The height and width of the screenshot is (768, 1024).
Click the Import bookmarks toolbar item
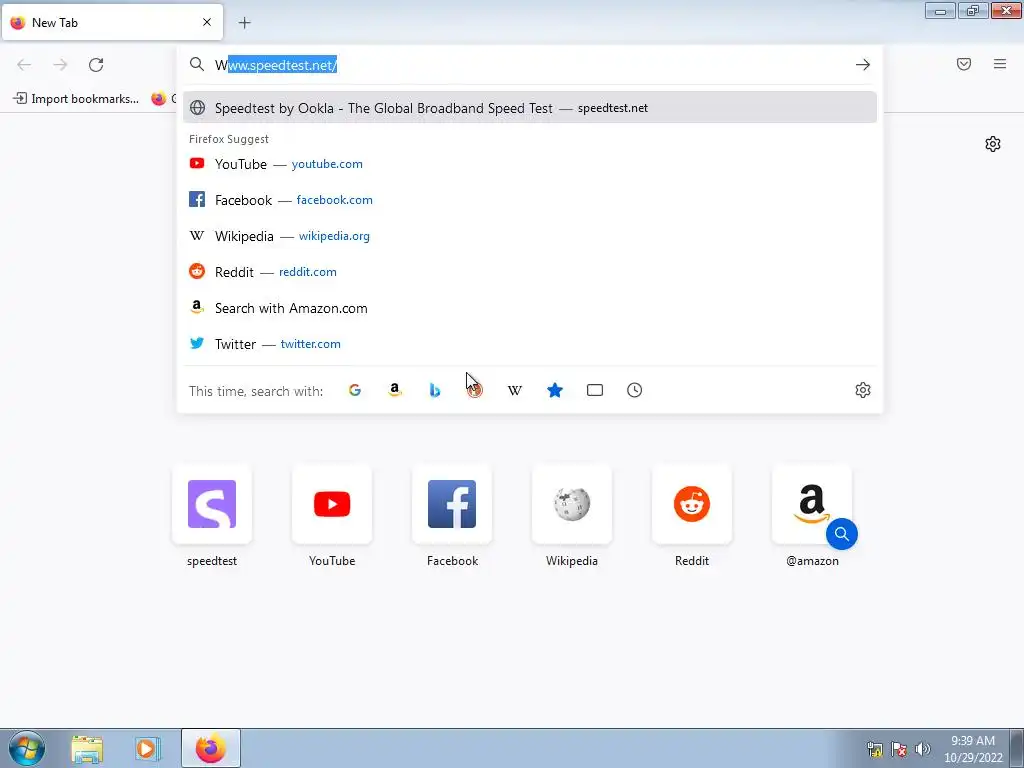tap(76, 99)
